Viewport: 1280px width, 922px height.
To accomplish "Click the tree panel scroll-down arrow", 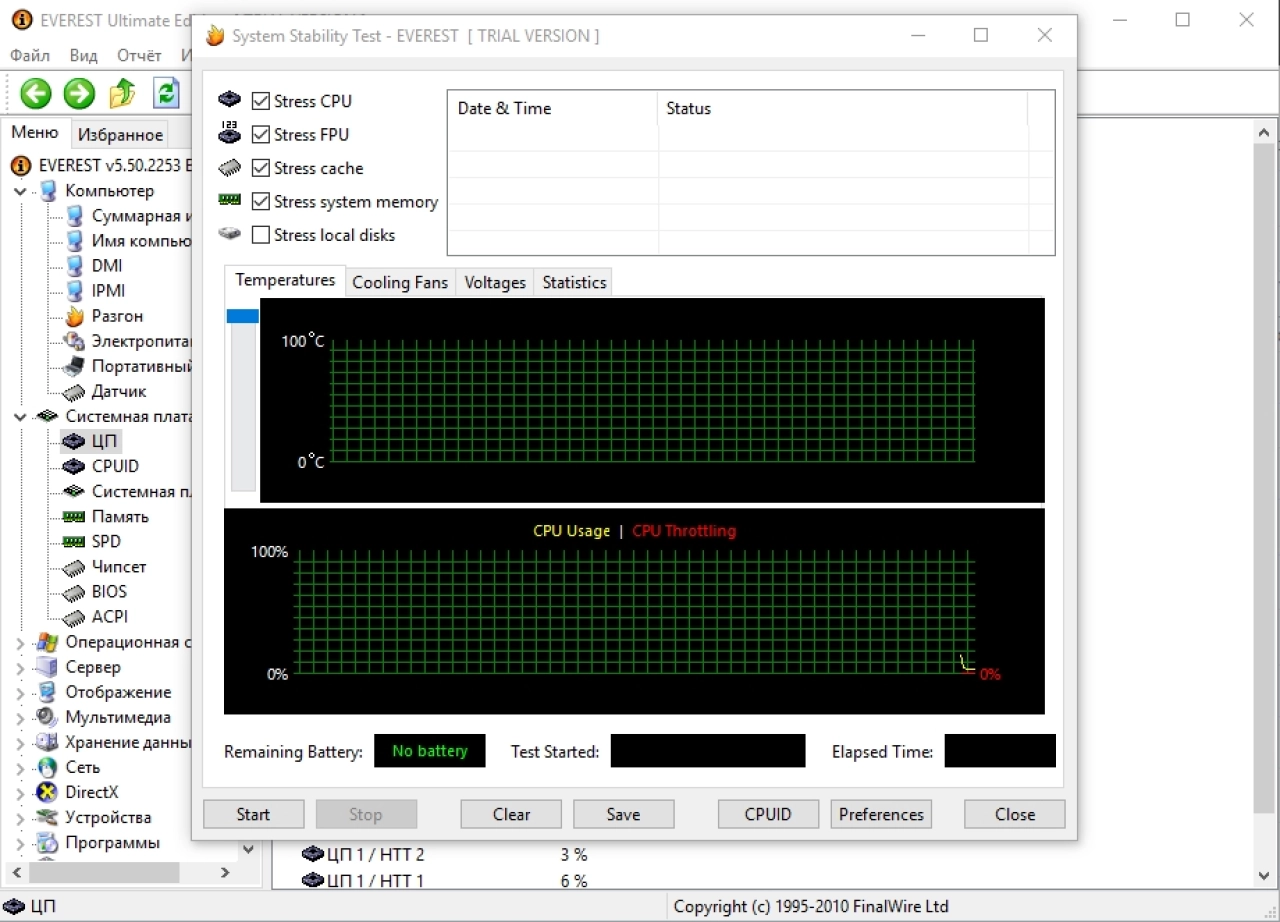I will (x=249, y=850).
